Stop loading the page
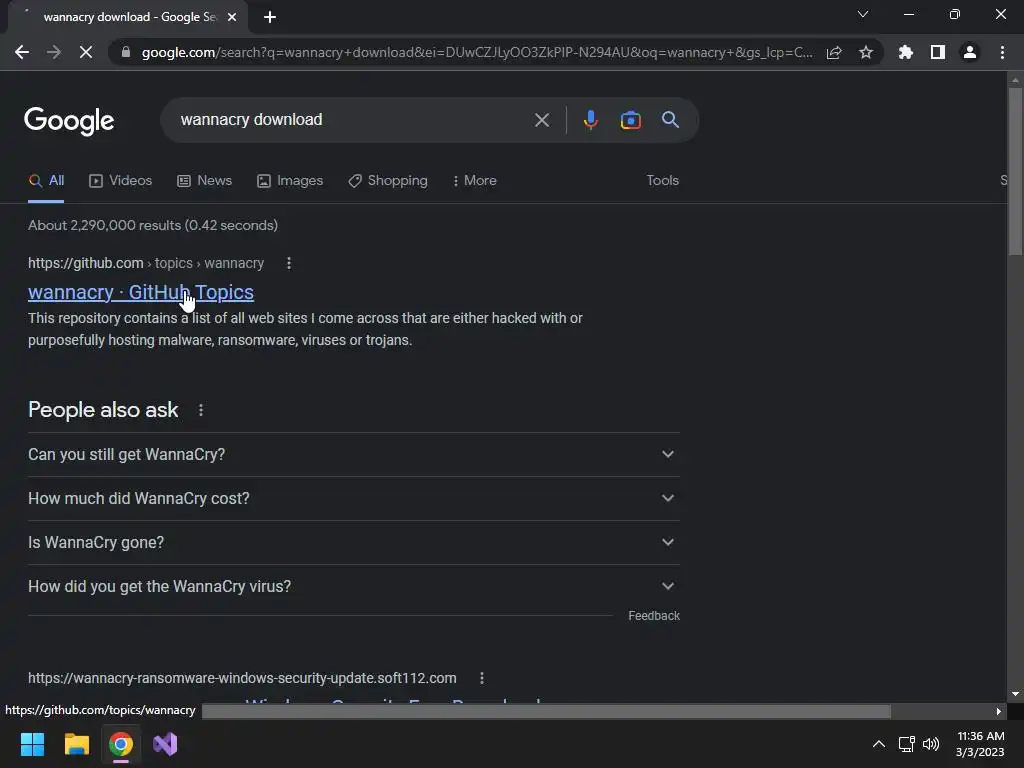The image size is (1024, 768). point(86,52)
